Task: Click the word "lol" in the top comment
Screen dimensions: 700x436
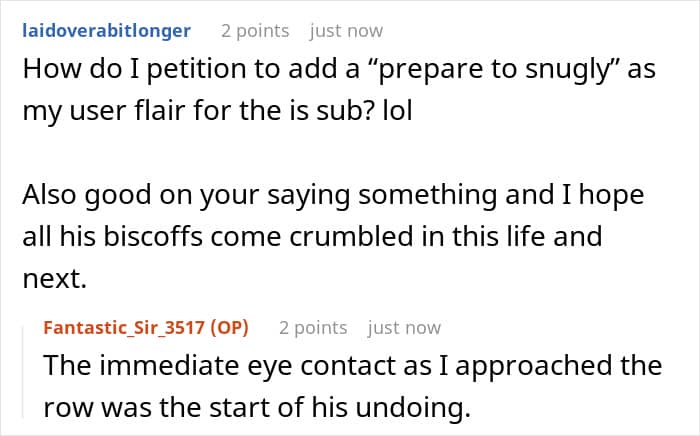Action: (397, 111)
